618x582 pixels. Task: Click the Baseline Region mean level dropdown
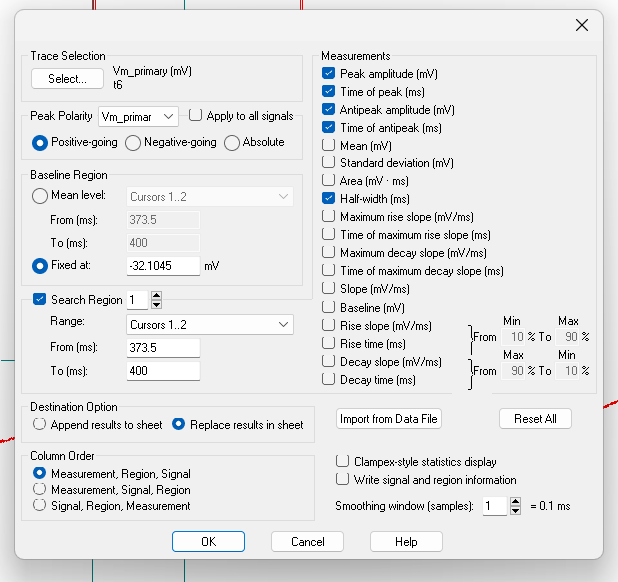[210, 197]
